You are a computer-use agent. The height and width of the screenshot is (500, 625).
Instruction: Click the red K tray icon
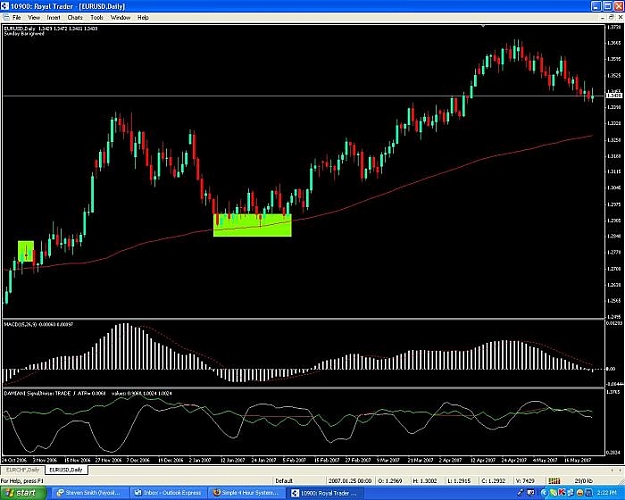click(x=562, y=493)
